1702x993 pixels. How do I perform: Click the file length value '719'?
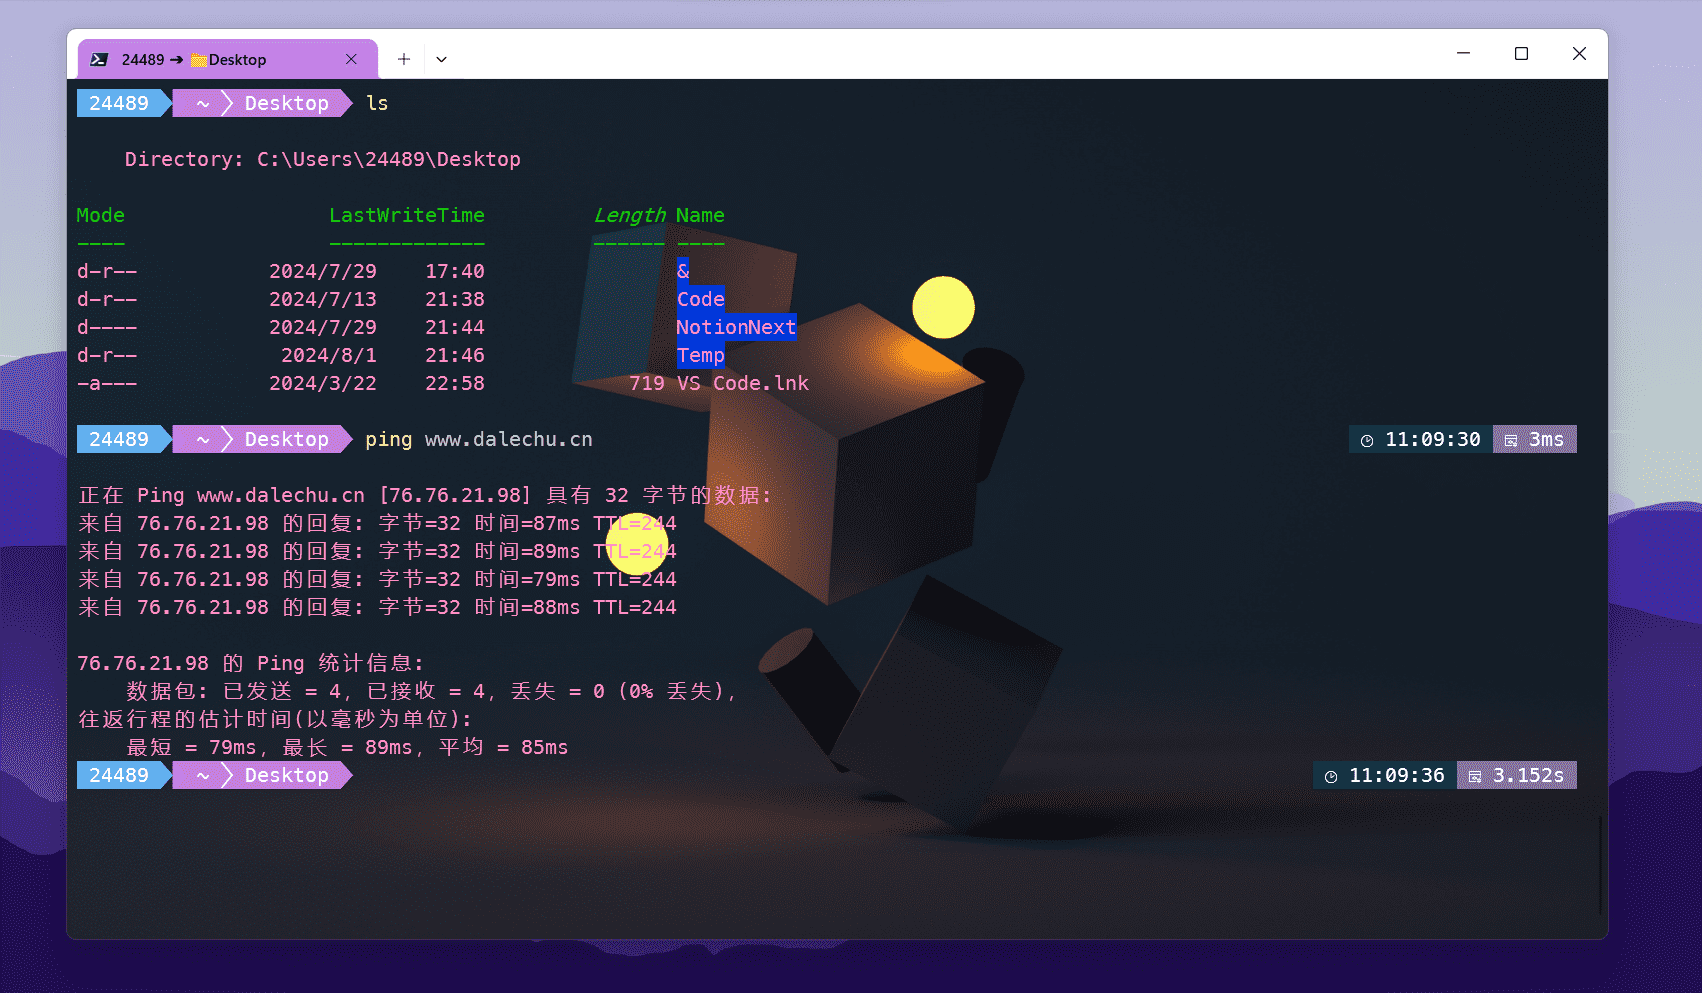click(x=647, y=383)
